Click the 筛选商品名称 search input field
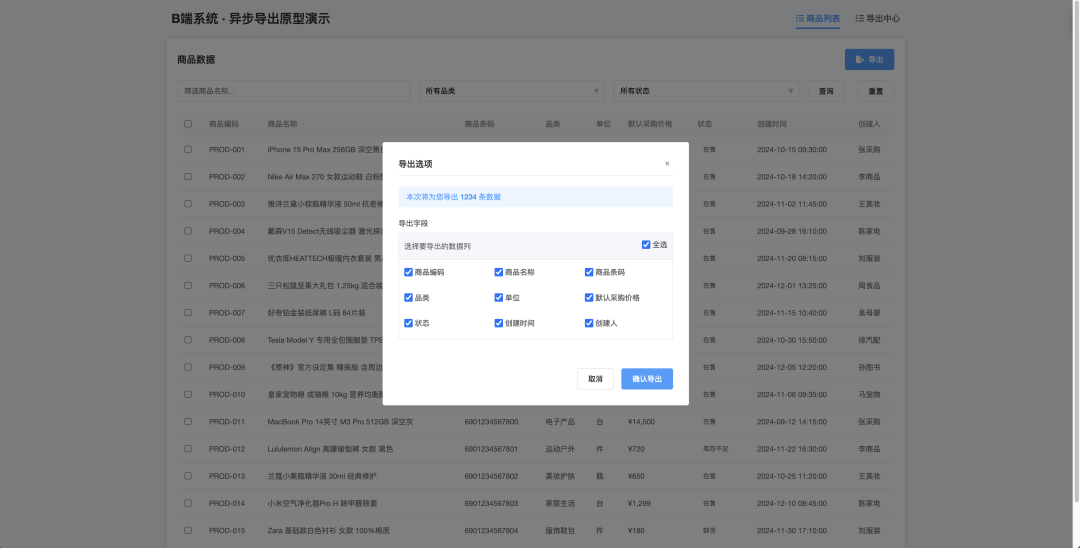The image size is (1080, 548). point(294,91)
